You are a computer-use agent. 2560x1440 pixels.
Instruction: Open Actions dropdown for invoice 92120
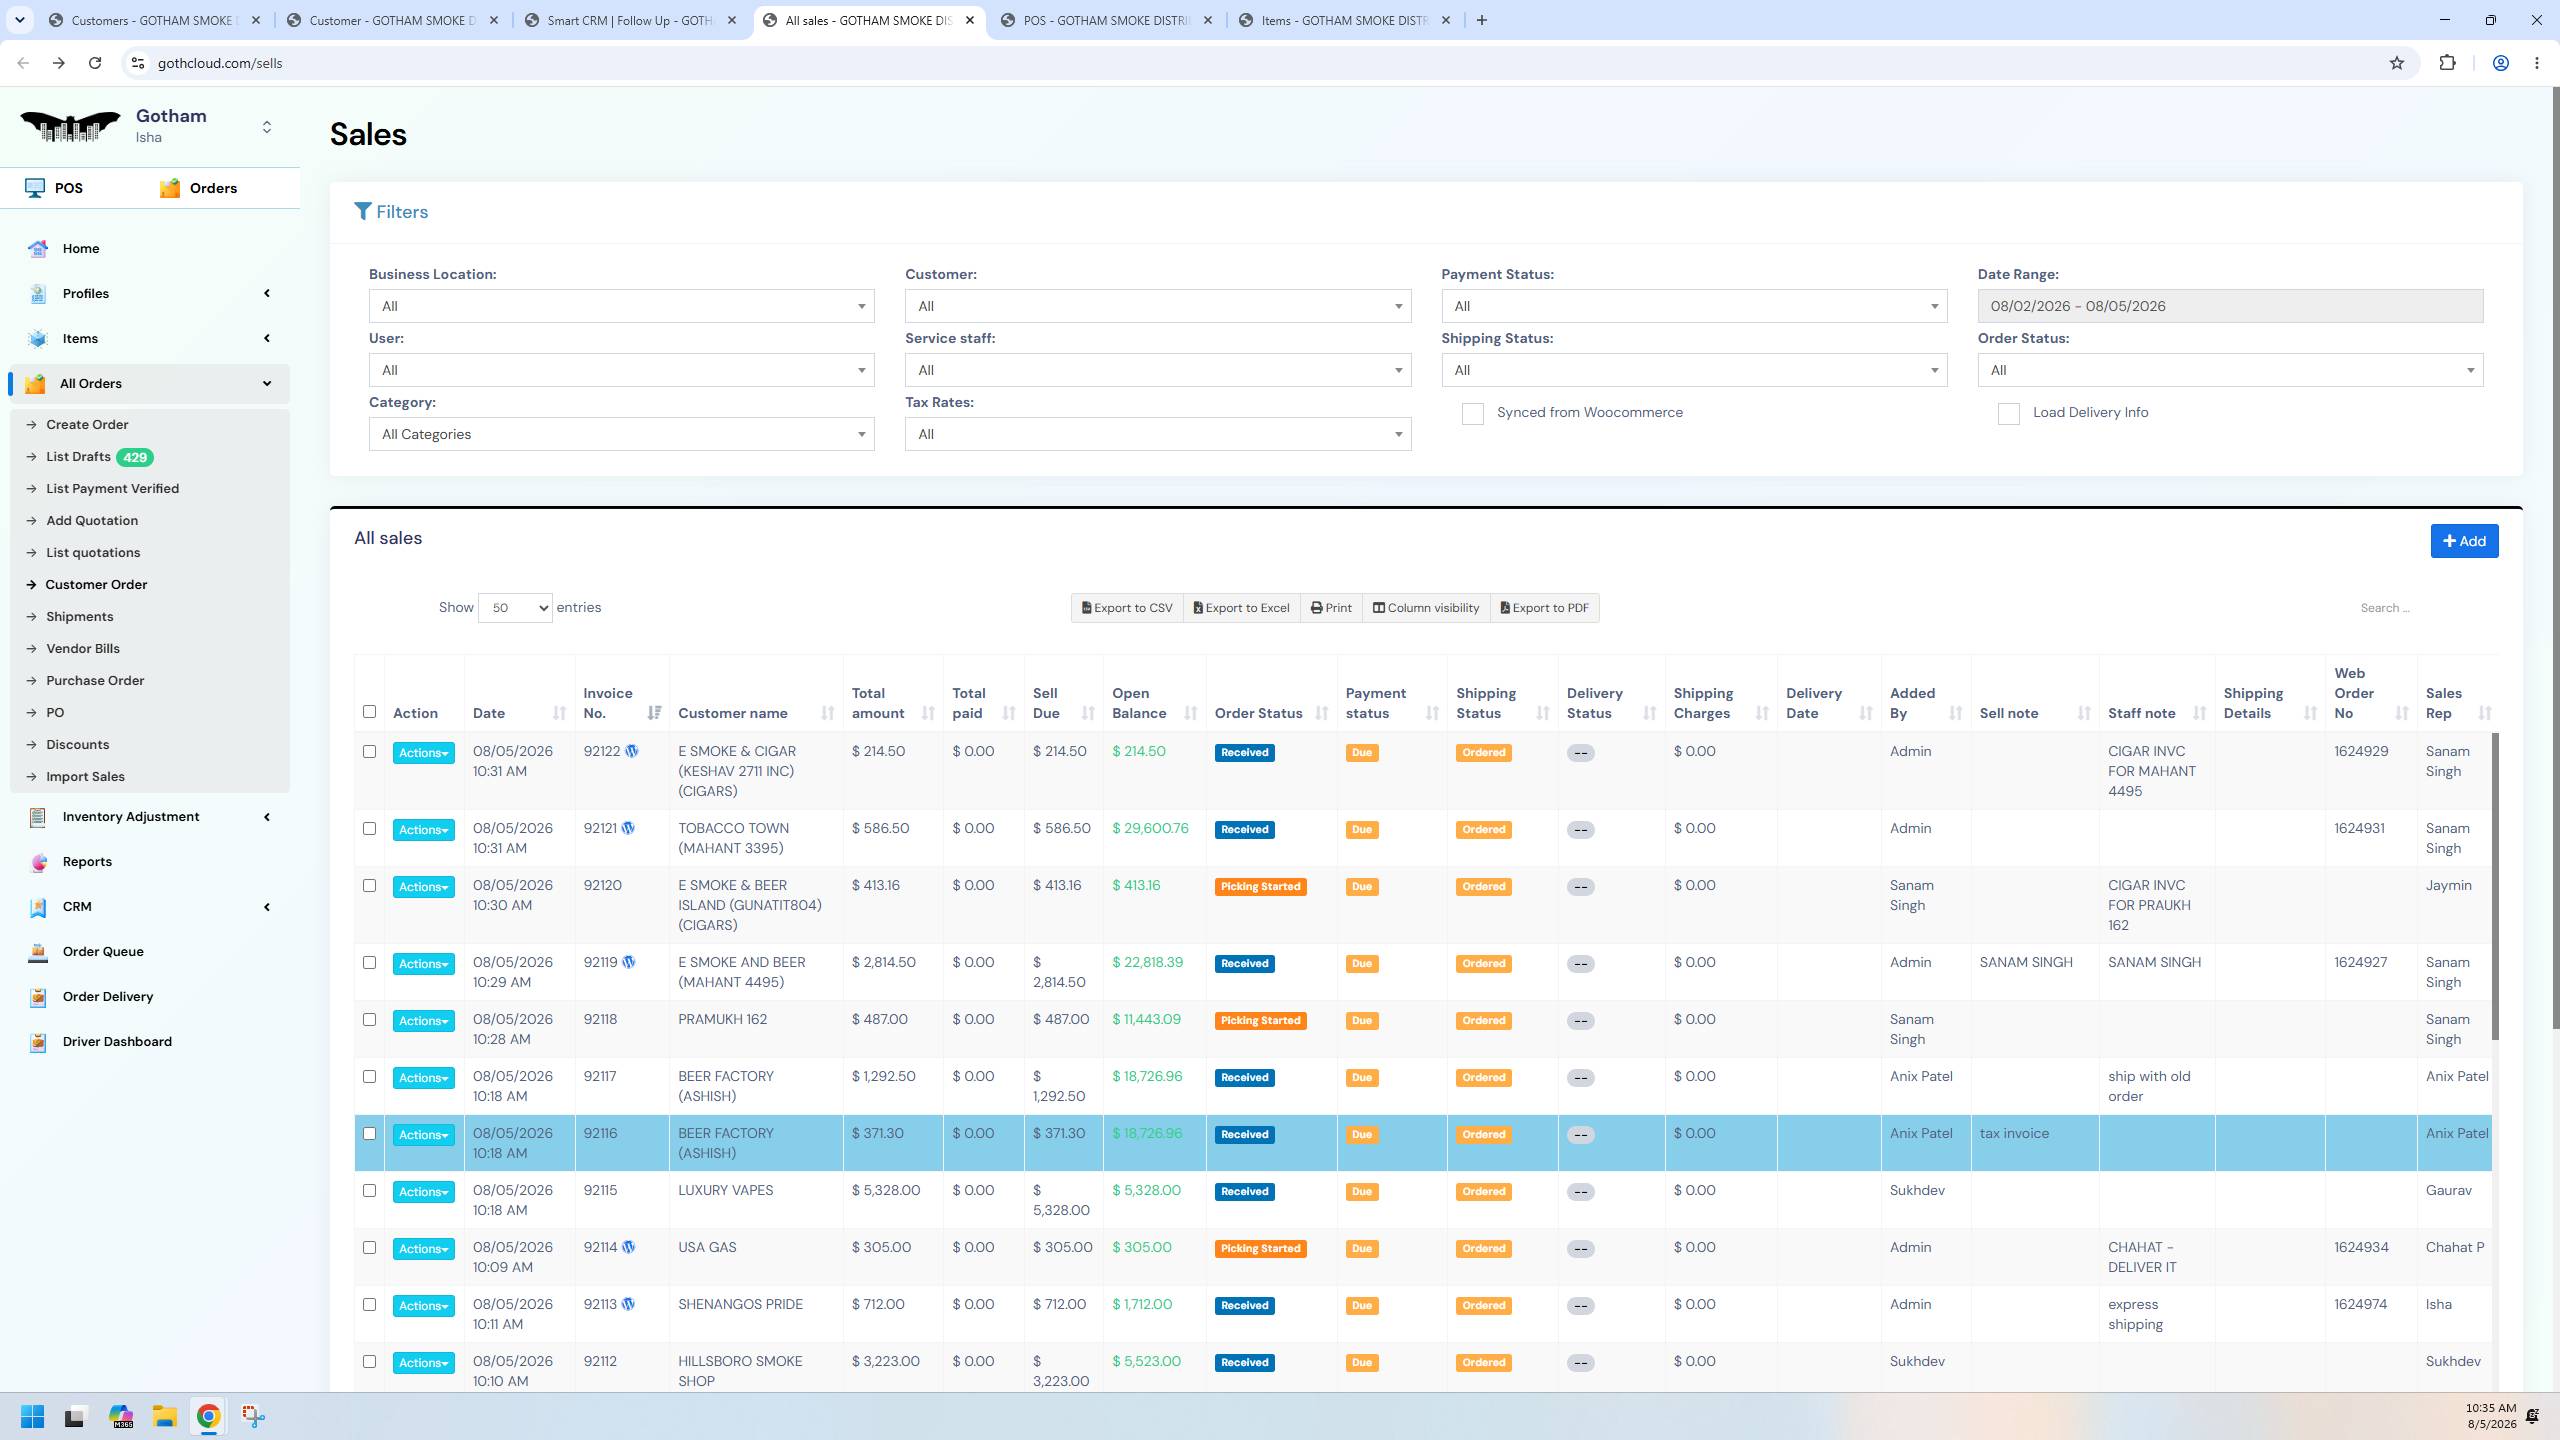pyautogui.click(x=423, y=887)
